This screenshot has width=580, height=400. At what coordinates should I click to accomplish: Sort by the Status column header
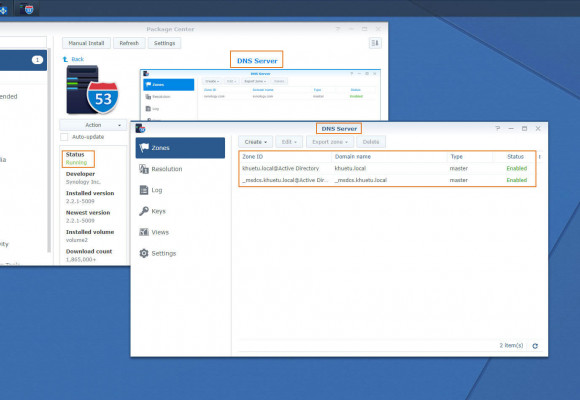(x=515, y=157)
